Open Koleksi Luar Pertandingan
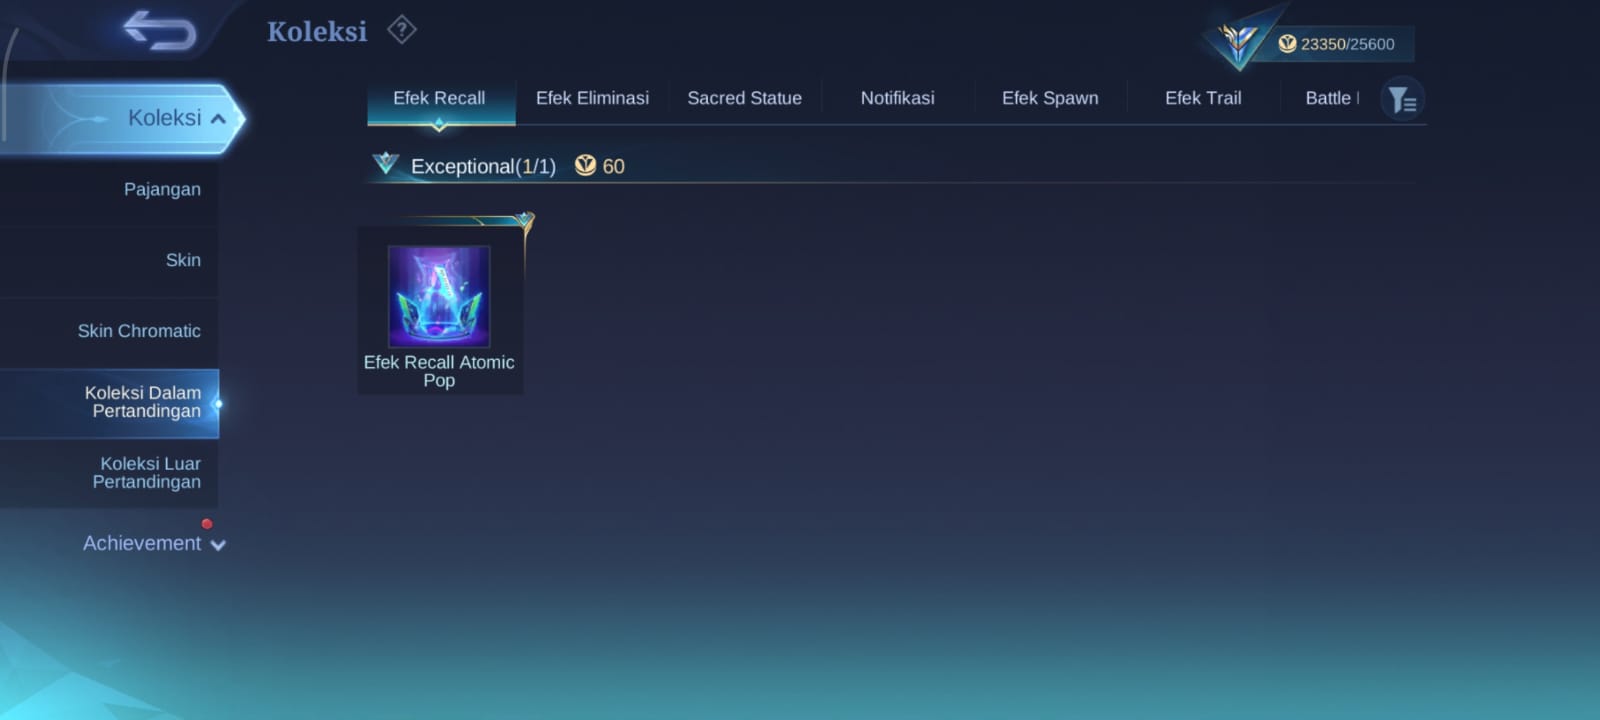The width and height of the screenshot is (1600, 720). [110, 473]
